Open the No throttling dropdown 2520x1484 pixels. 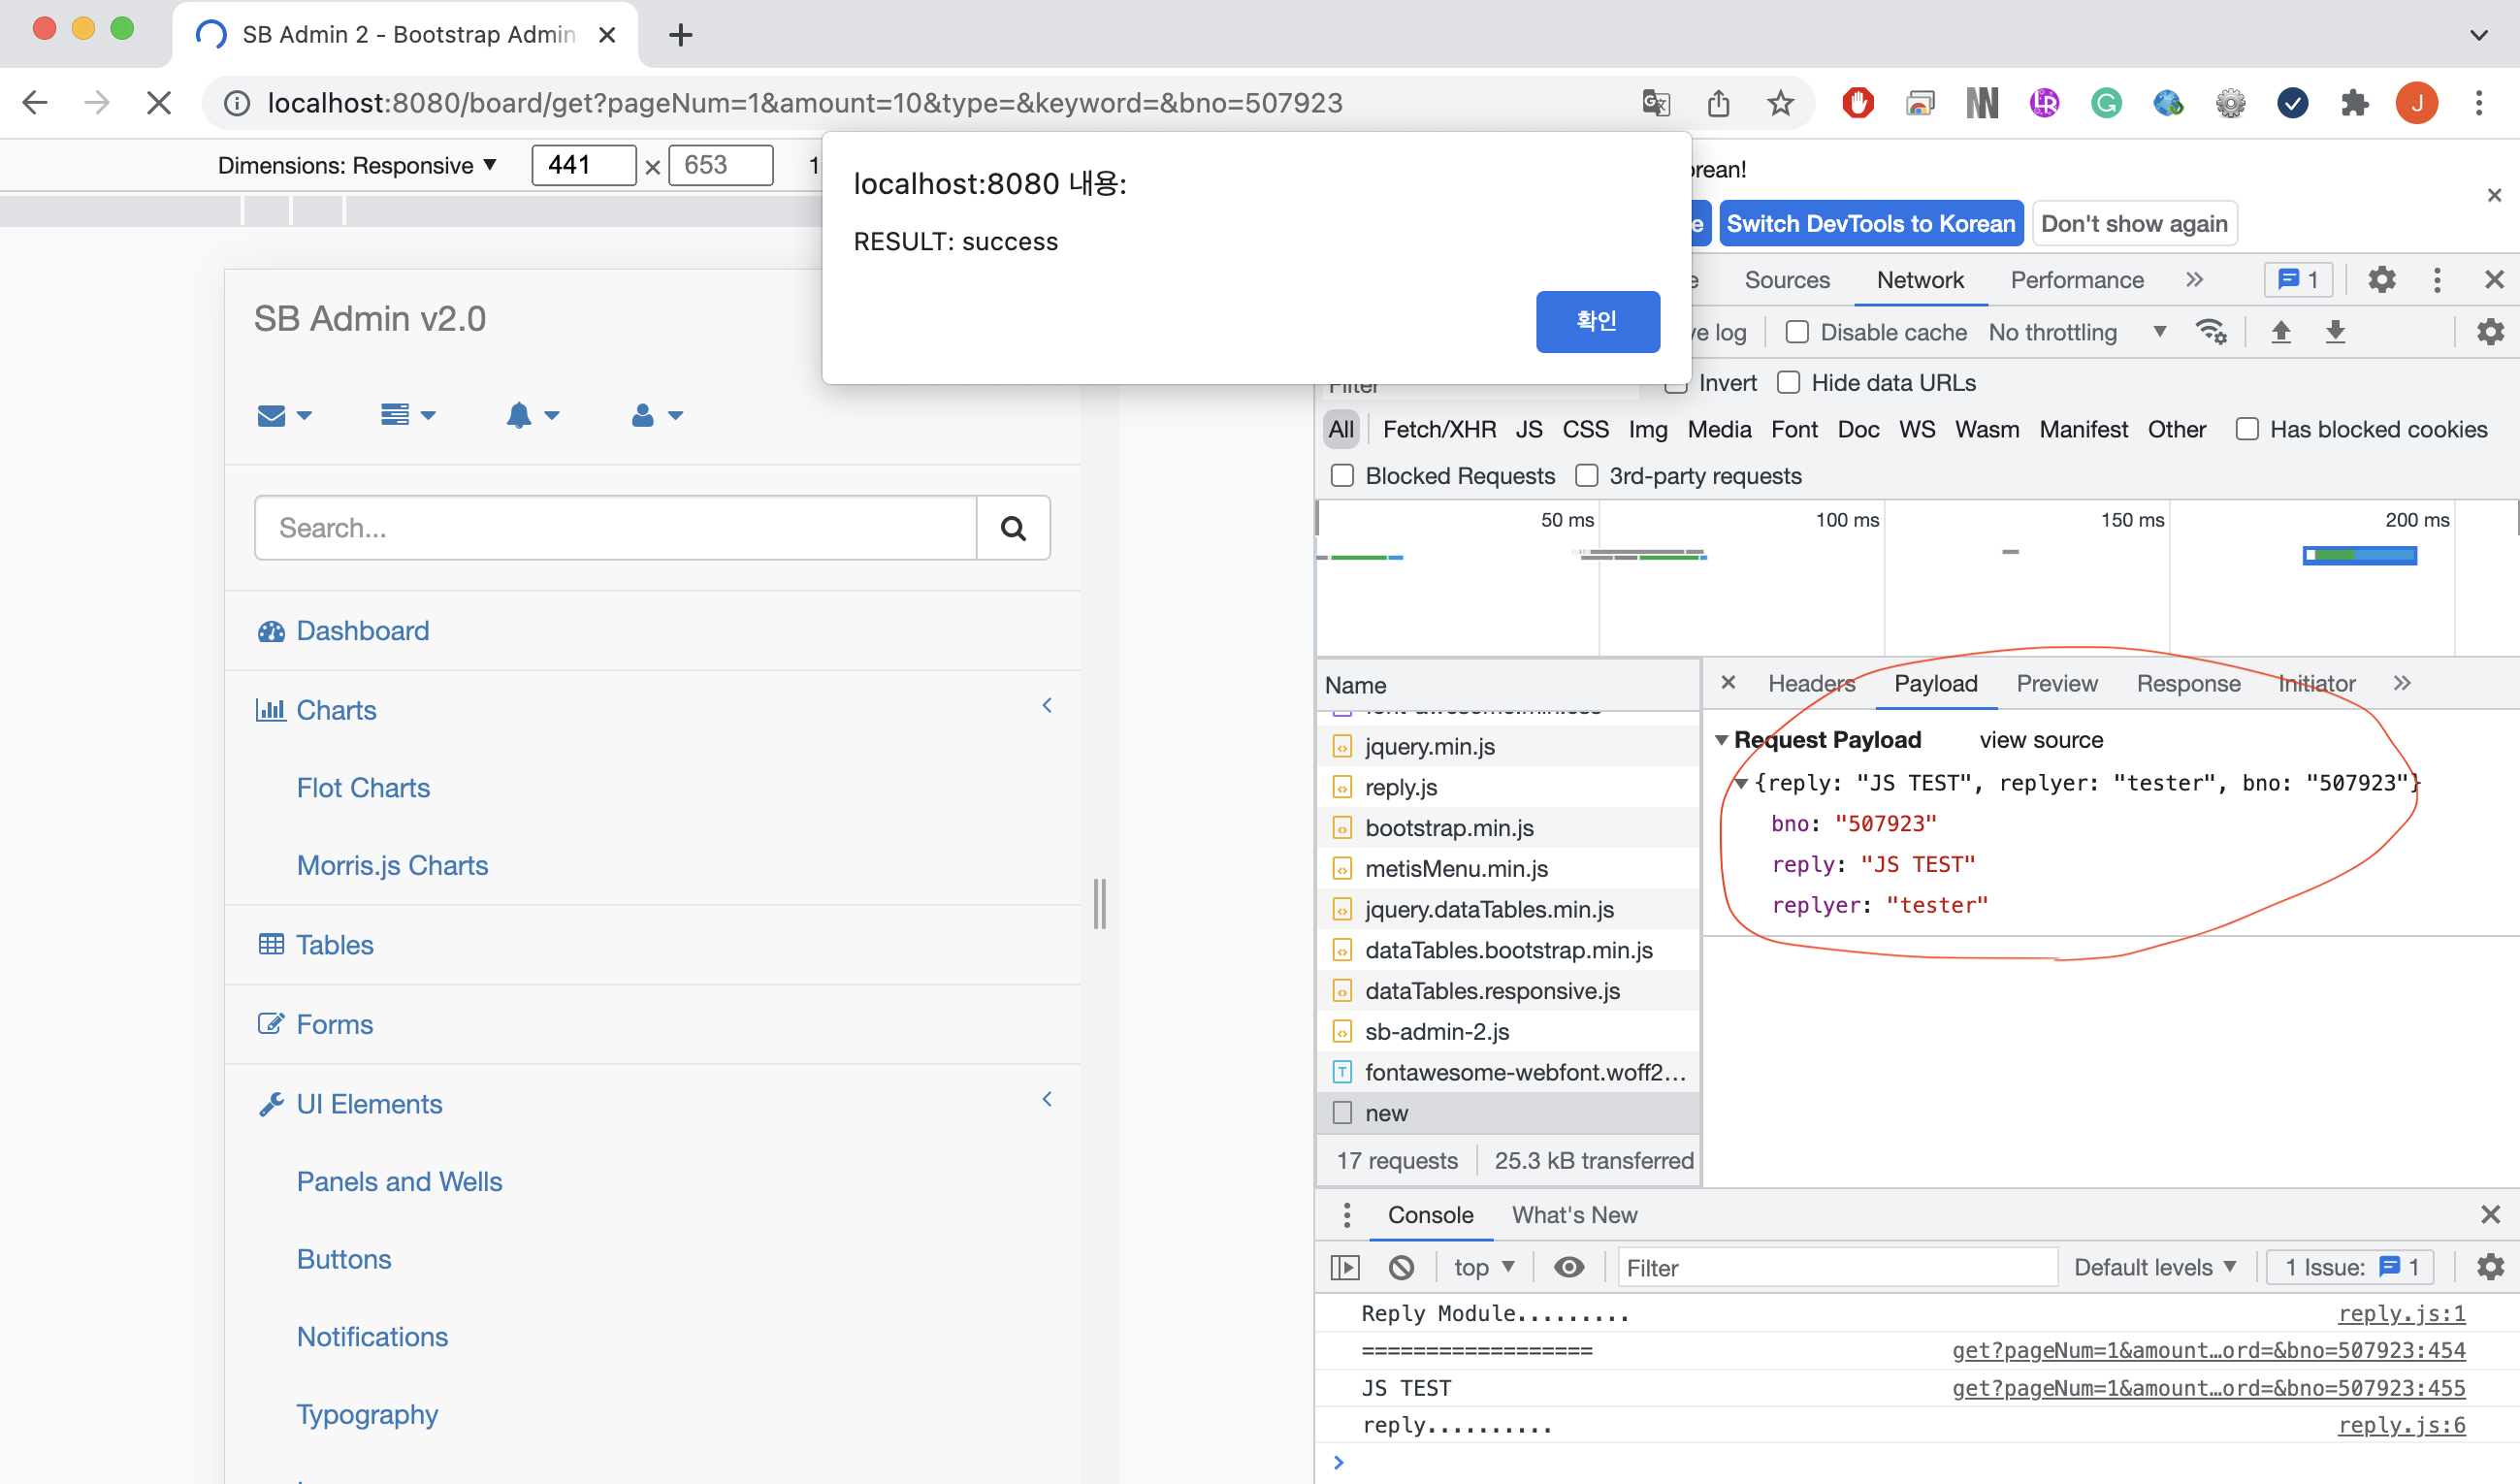click(x=2076, y=332)
